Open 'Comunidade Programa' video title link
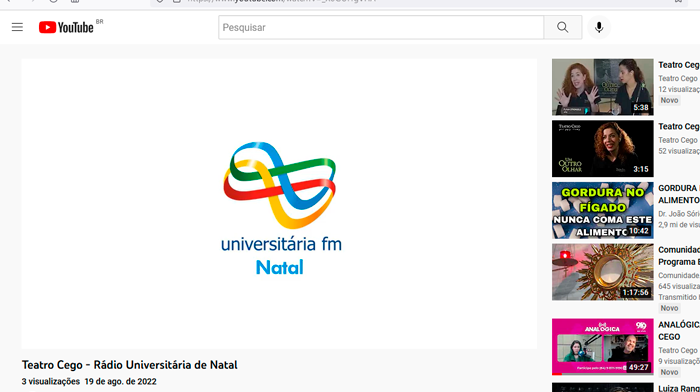The height and width of the screenshot is (392, 700). (x=679, y=256)
